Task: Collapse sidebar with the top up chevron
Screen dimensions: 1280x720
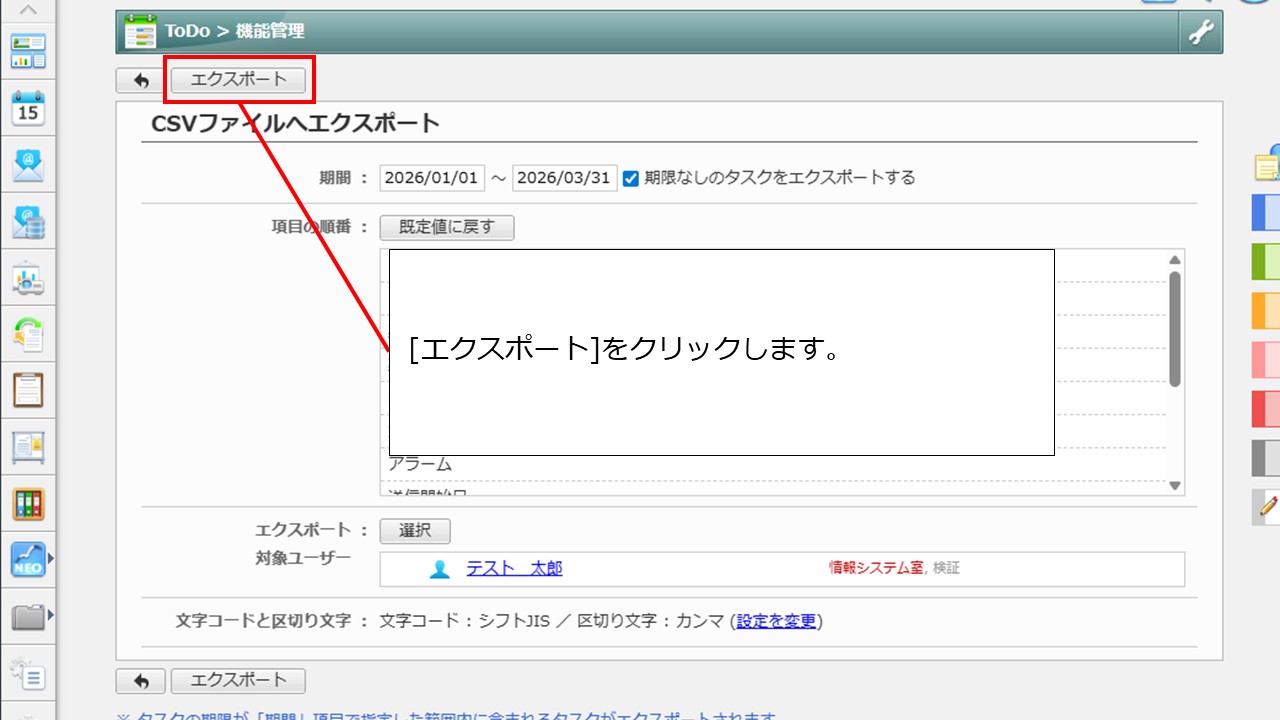Action: [x=28, y=10]
